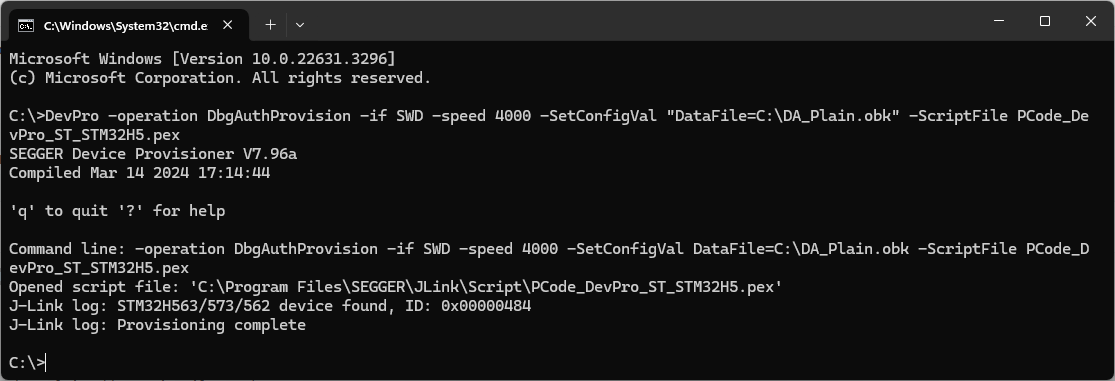
Task: Maximize the terminal window
Action: [x=1045, y=21]
